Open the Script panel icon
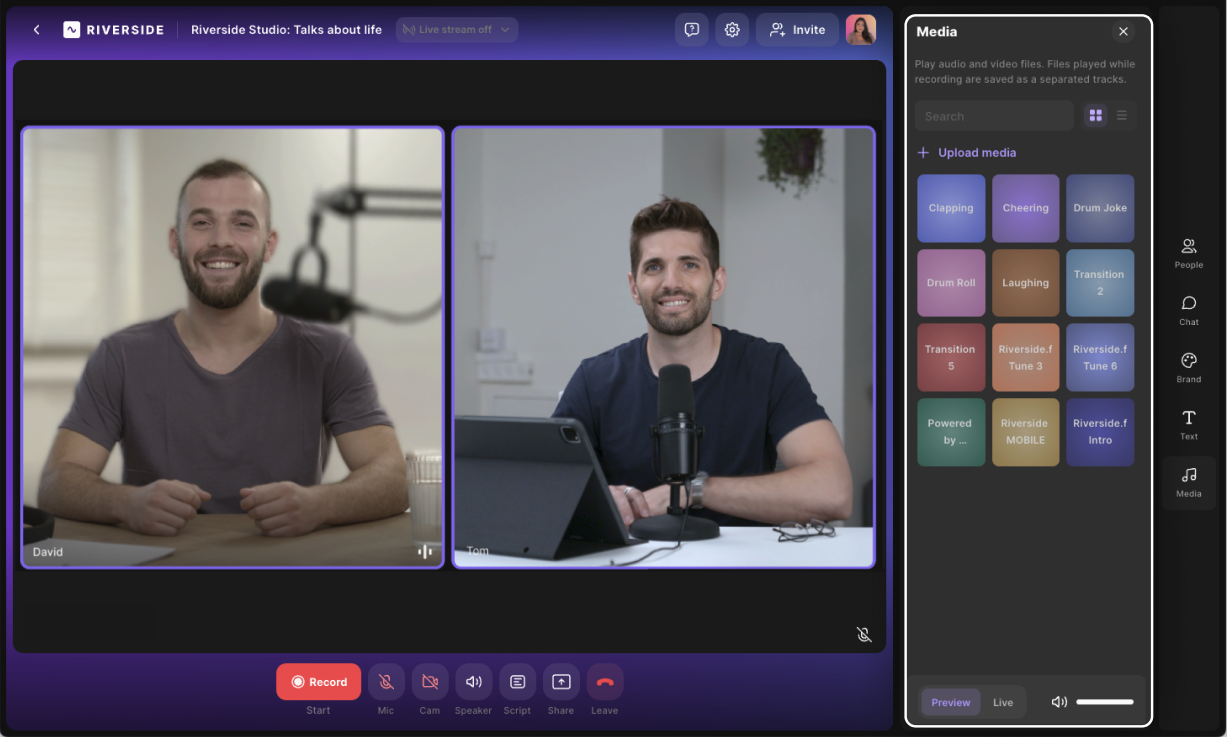 coord(517,682)
